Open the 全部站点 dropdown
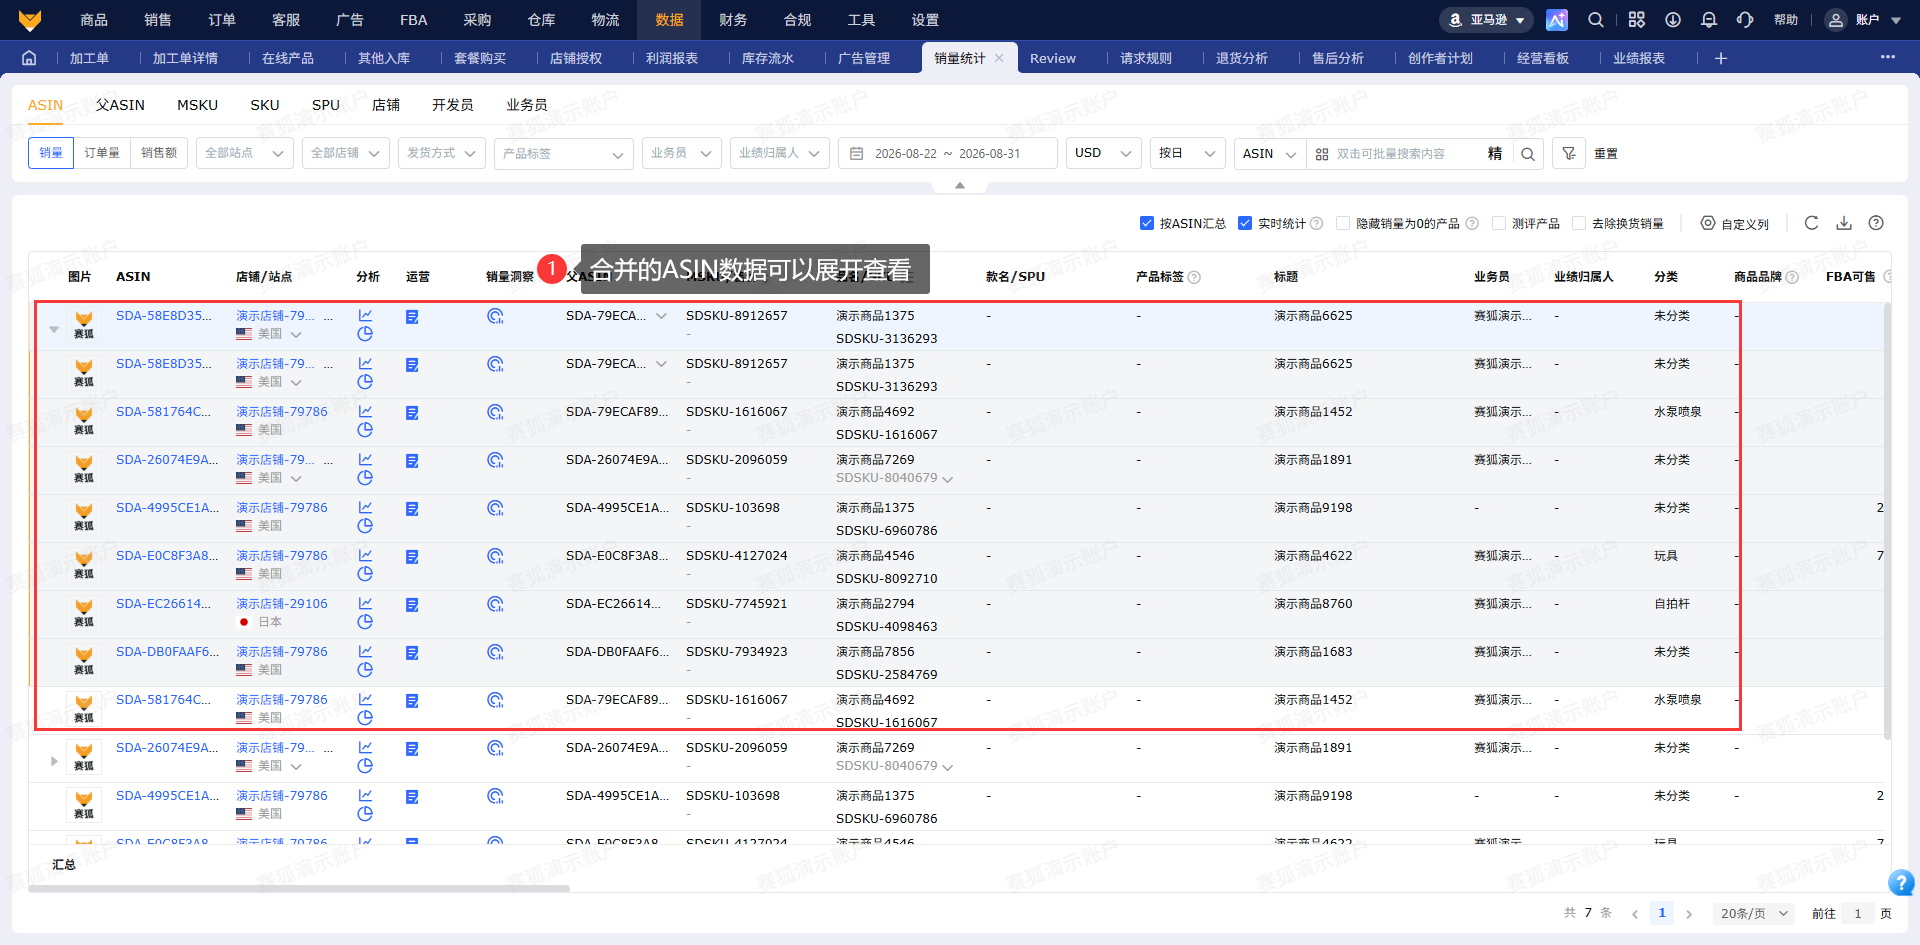1920x945 pixels. pos(245,153)
